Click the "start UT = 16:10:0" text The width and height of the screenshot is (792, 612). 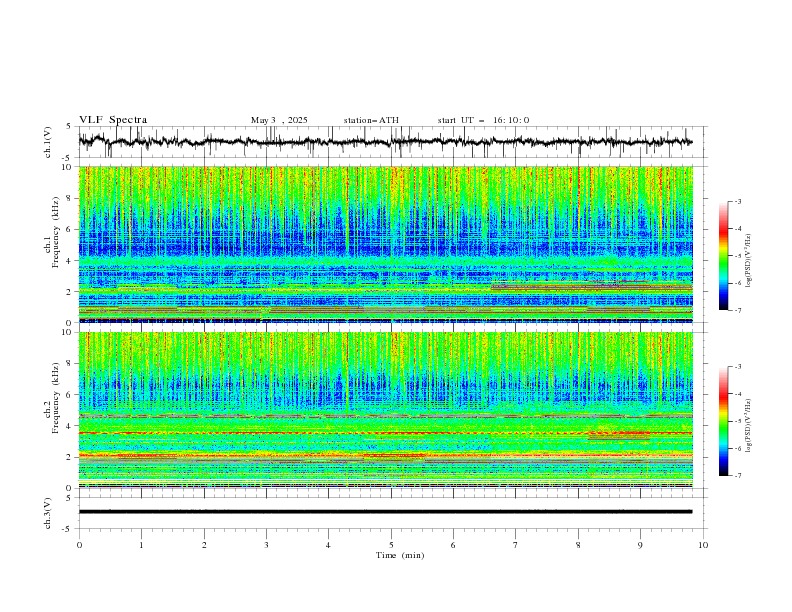[x=483, y=120]
